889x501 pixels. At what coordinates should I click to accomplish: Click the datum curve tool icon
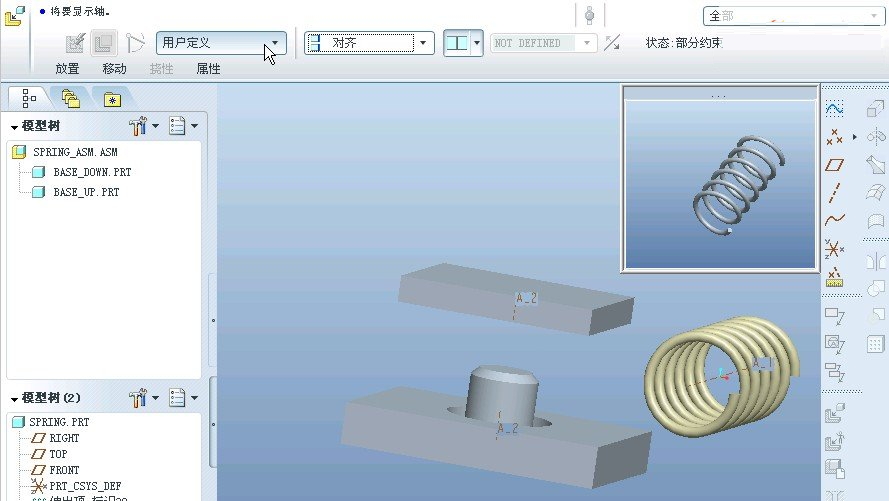click(835, 219)
